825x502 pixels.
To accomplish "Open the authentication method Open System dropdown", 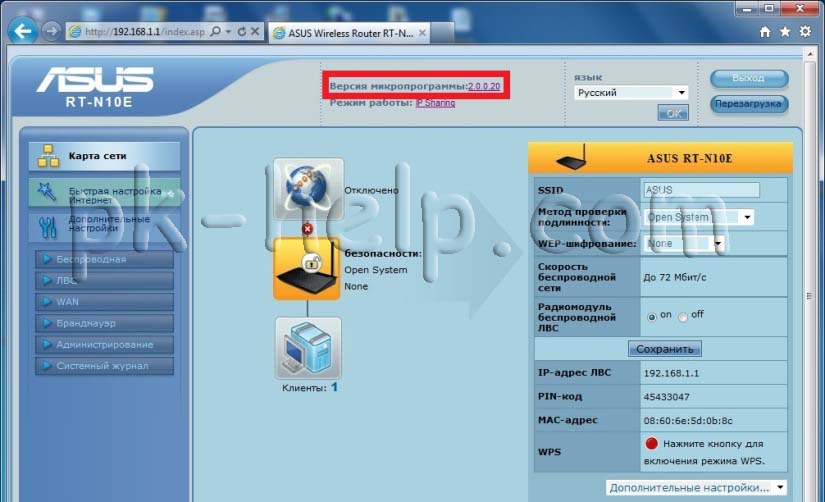I will pos(699,217).
